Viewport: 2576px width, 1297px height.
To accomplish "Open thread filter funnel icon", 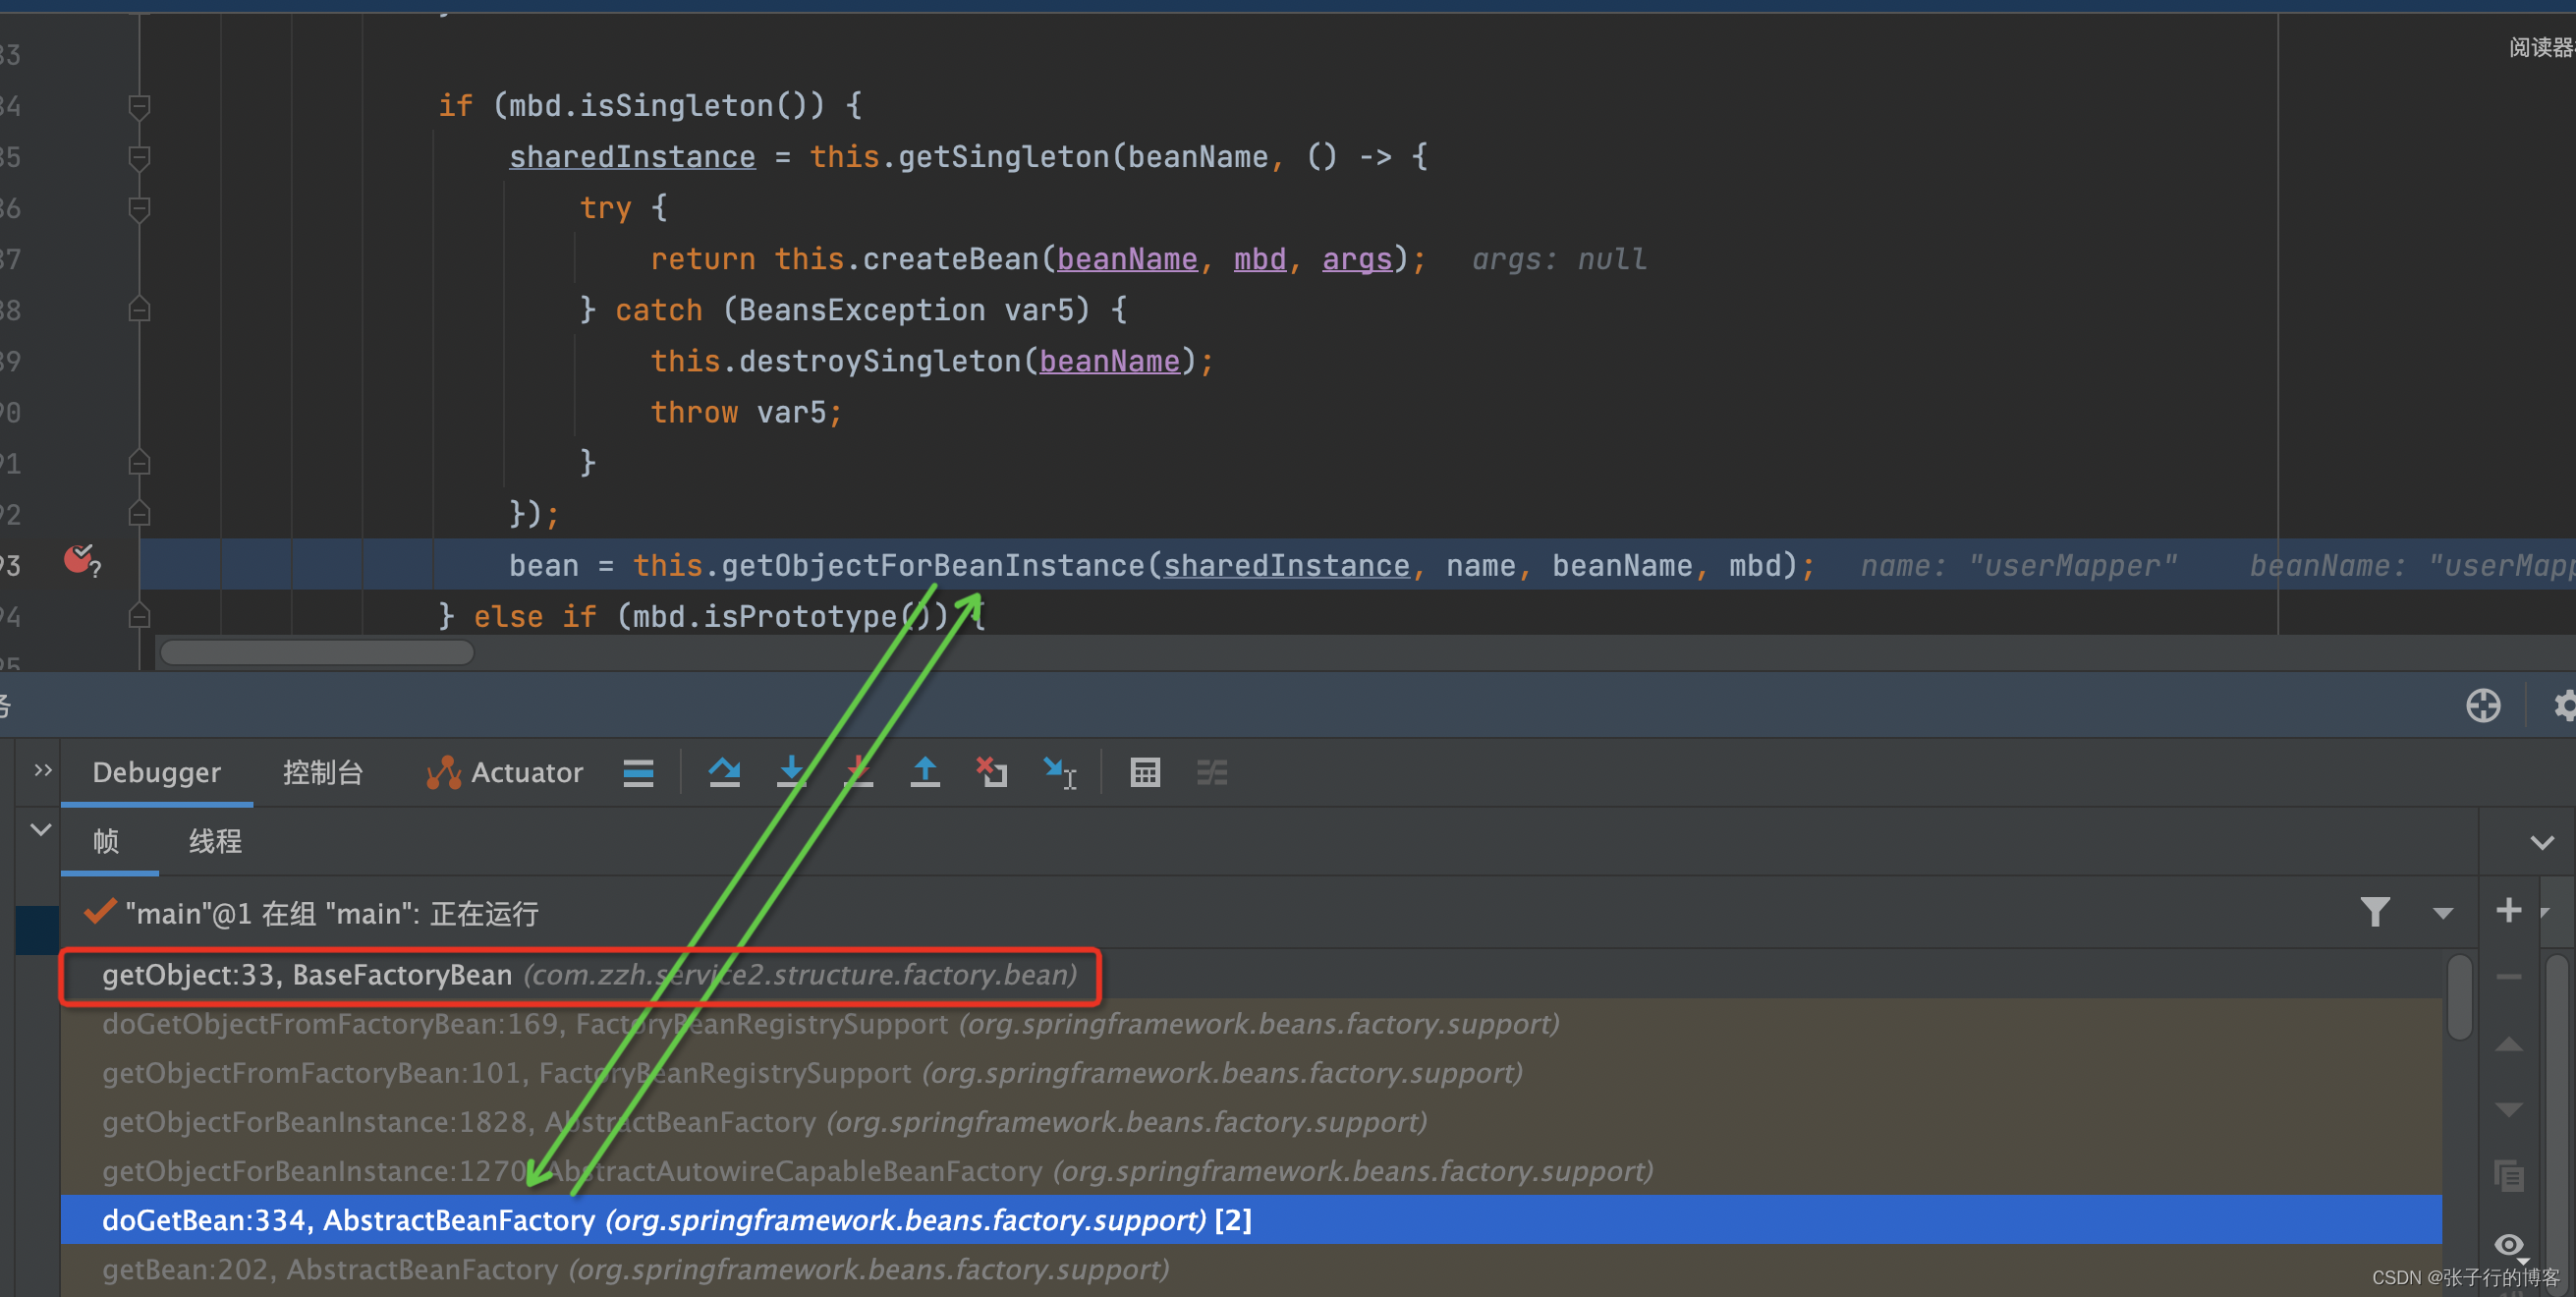I will [x=2375, y=911].
